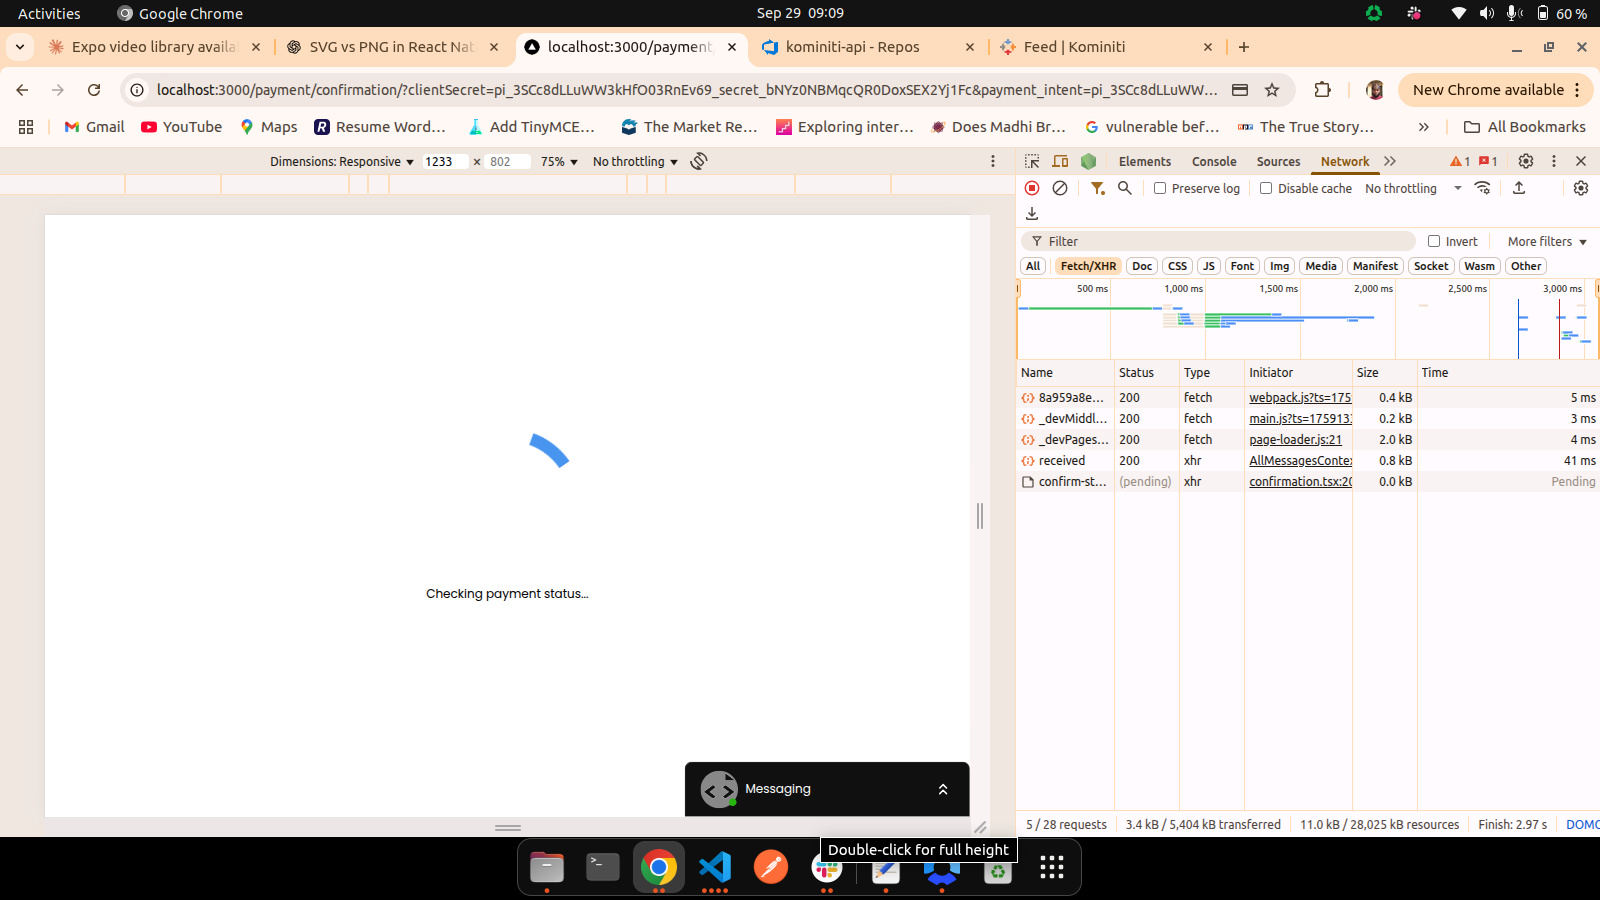
Task: Expand the 75% zoom dropdown
Action: (559, 162)
